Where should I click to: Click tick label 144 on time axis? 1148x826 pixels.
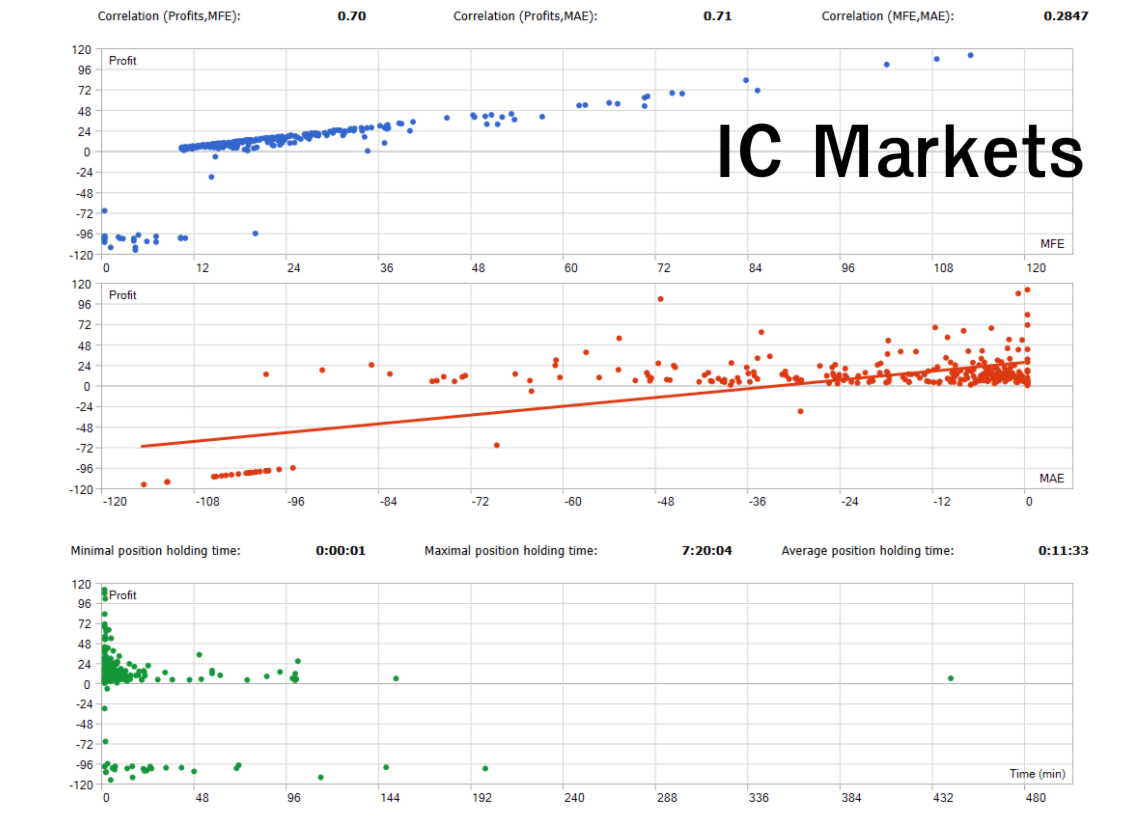pos(390,798)
